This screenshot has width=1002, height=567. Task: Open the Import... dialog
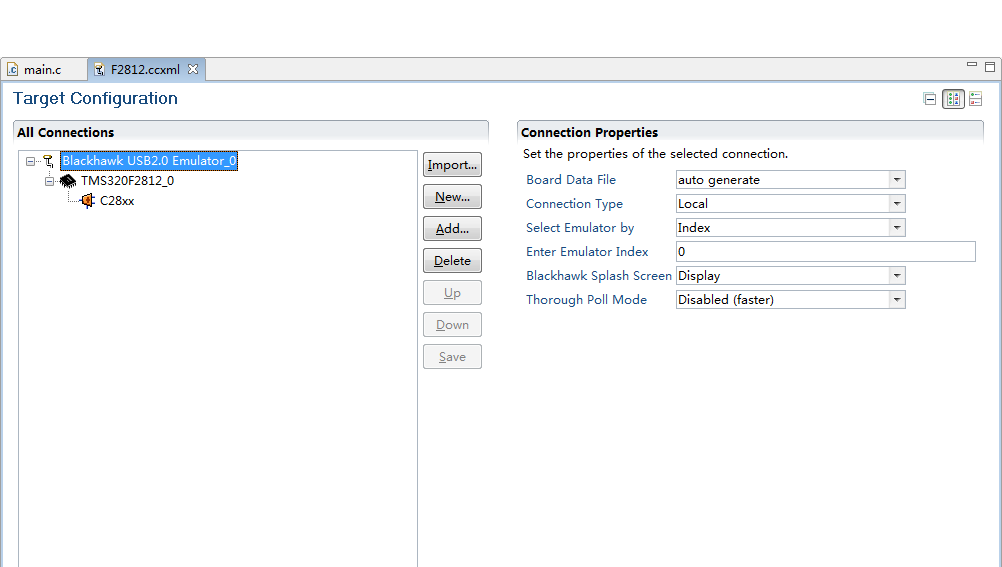(x=452, y=165)
